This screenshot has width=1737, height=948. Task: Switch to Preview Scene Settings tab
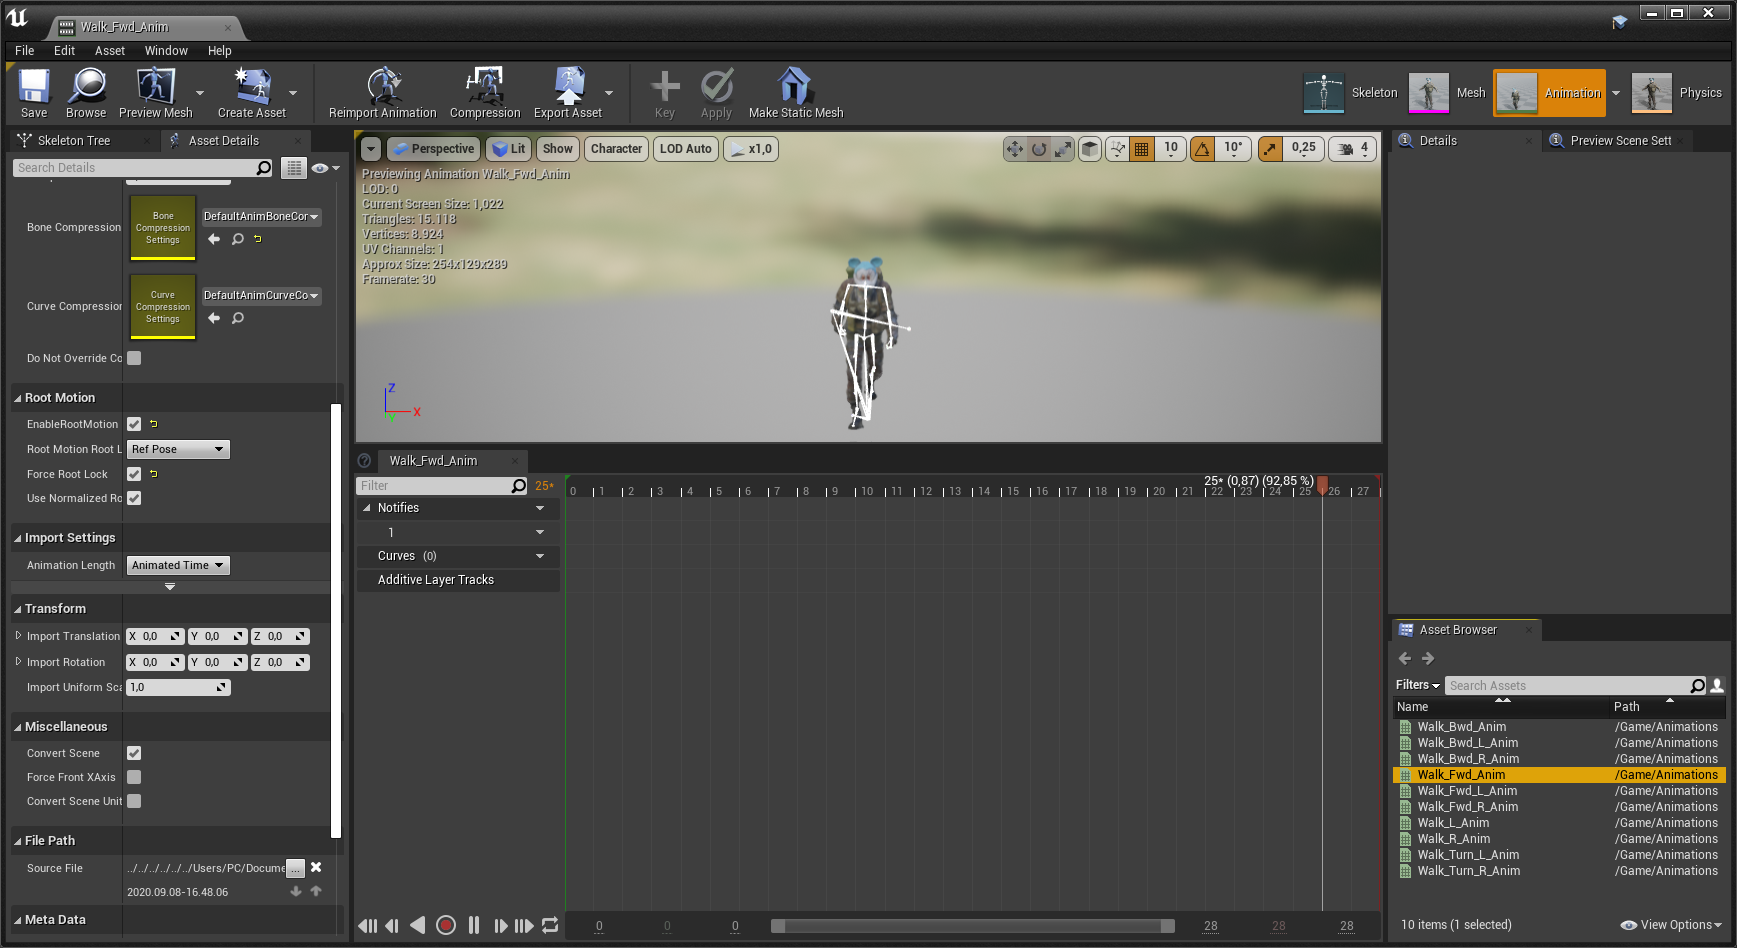pyautogui.click(x=1620, y=141)
